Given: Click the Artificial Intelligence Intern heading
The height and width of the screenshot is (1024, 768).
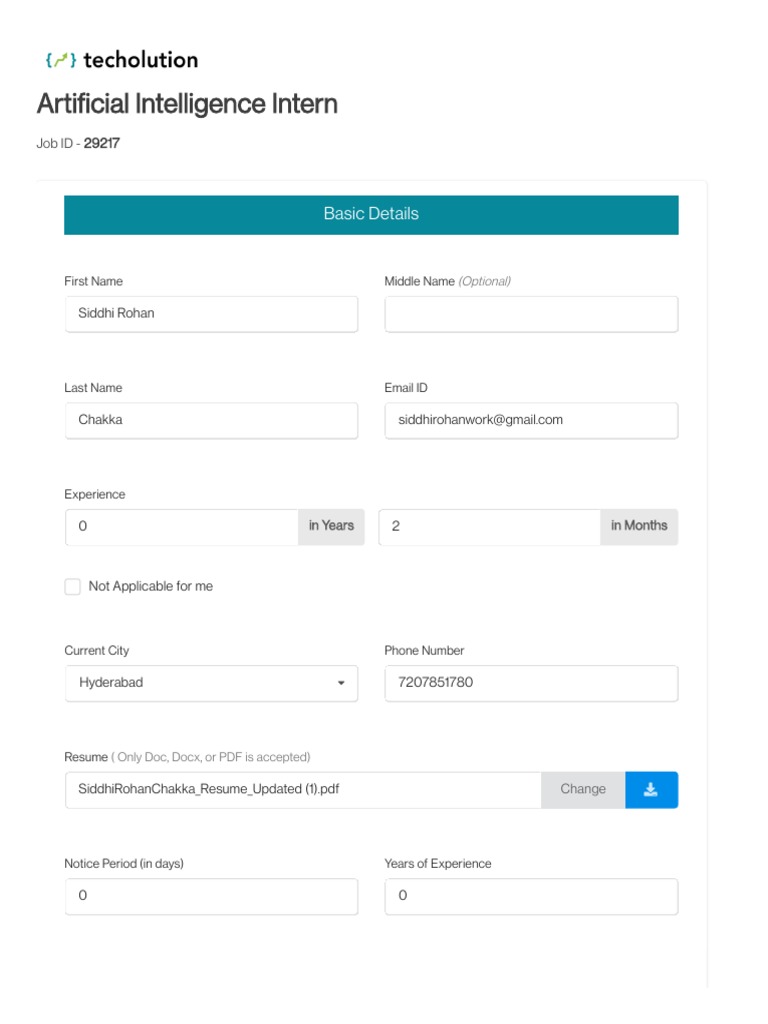Looking at the screenshot, I should 187,104.
